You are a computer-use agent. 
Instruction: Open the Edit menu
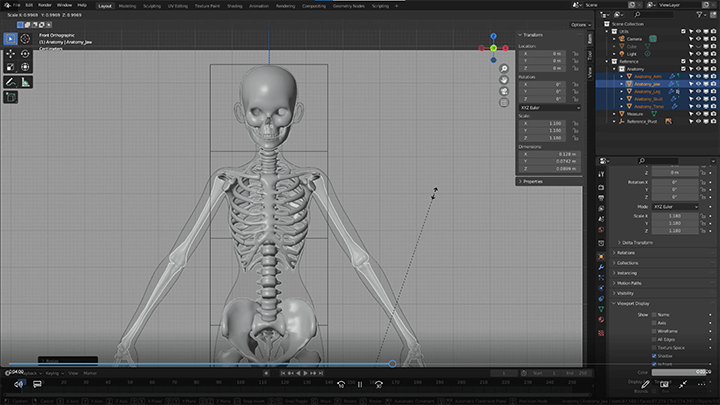[29, 5]
